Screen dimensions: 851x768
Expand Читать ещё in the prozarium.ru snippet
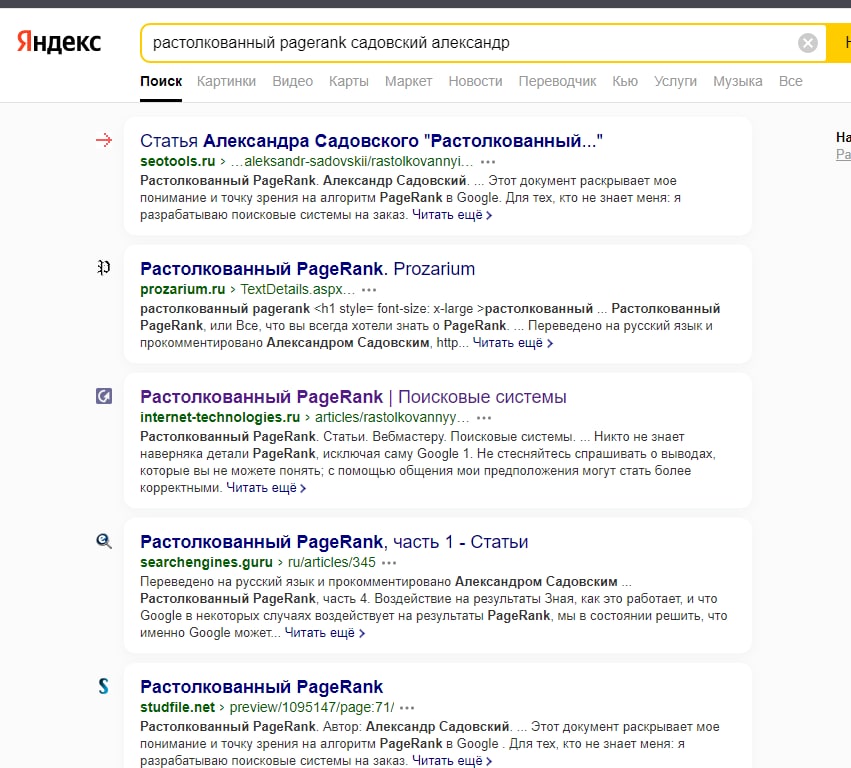tap(512, 343)
